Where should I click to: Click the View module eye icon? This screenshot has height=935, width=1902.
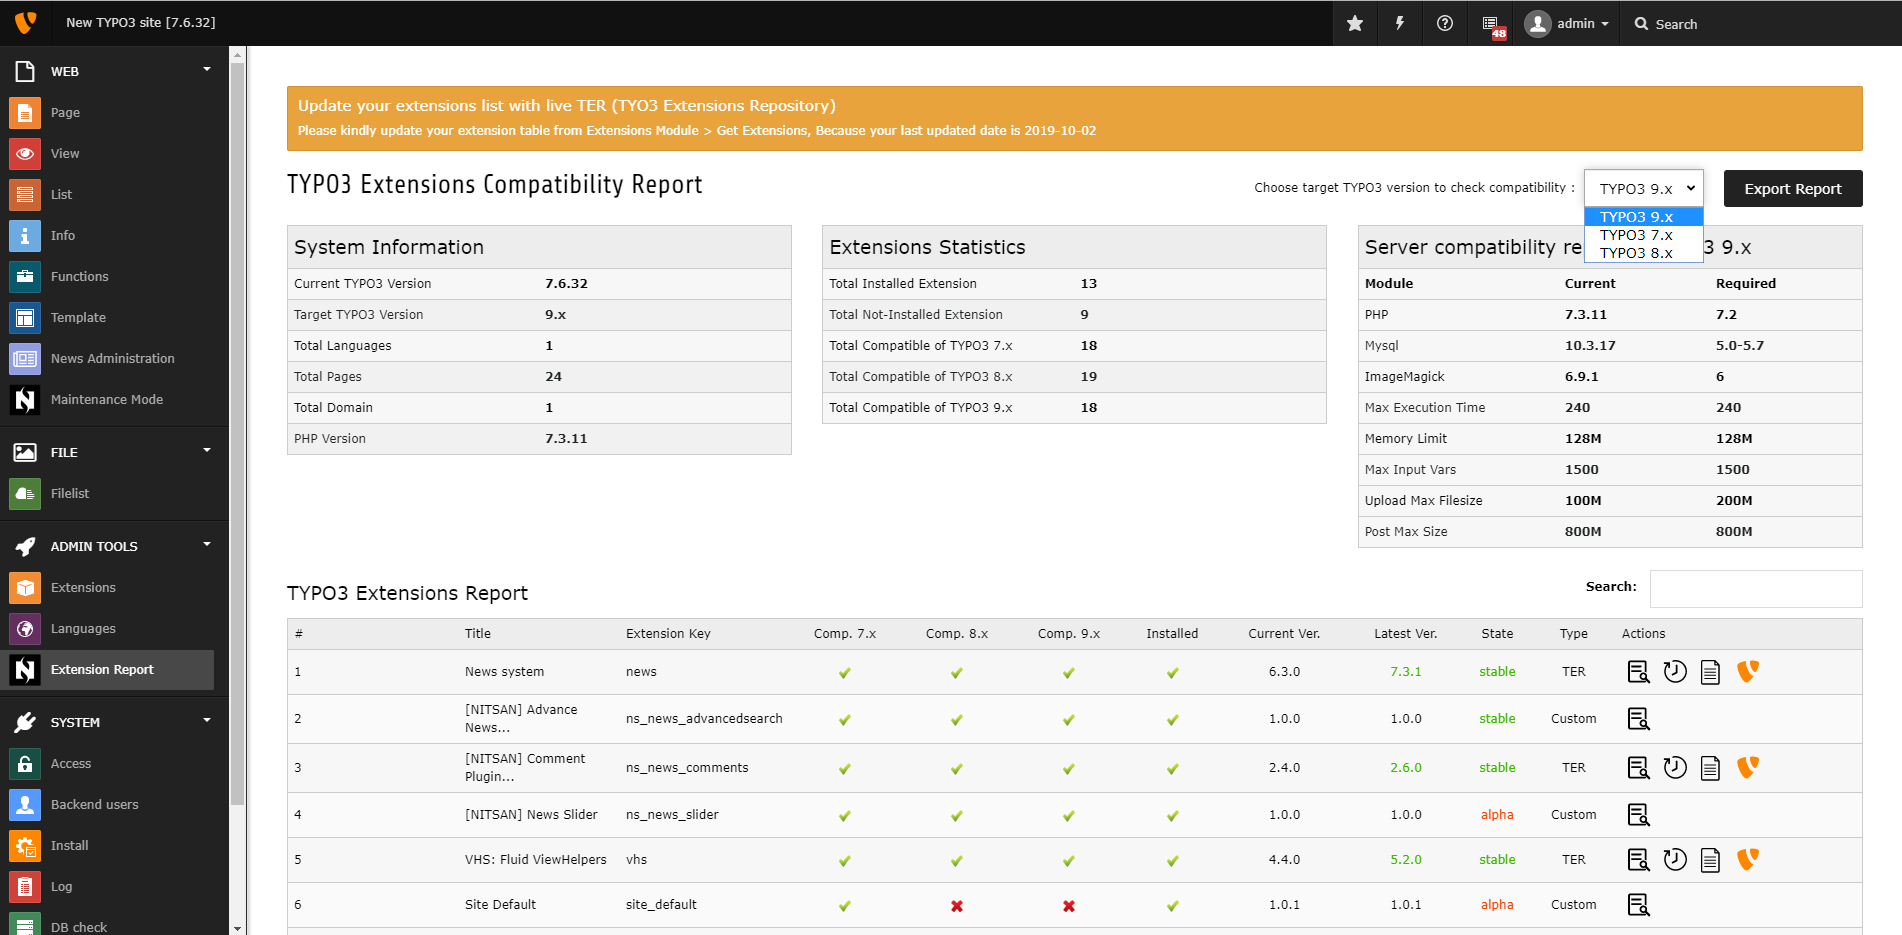click(x=25, y=154)
